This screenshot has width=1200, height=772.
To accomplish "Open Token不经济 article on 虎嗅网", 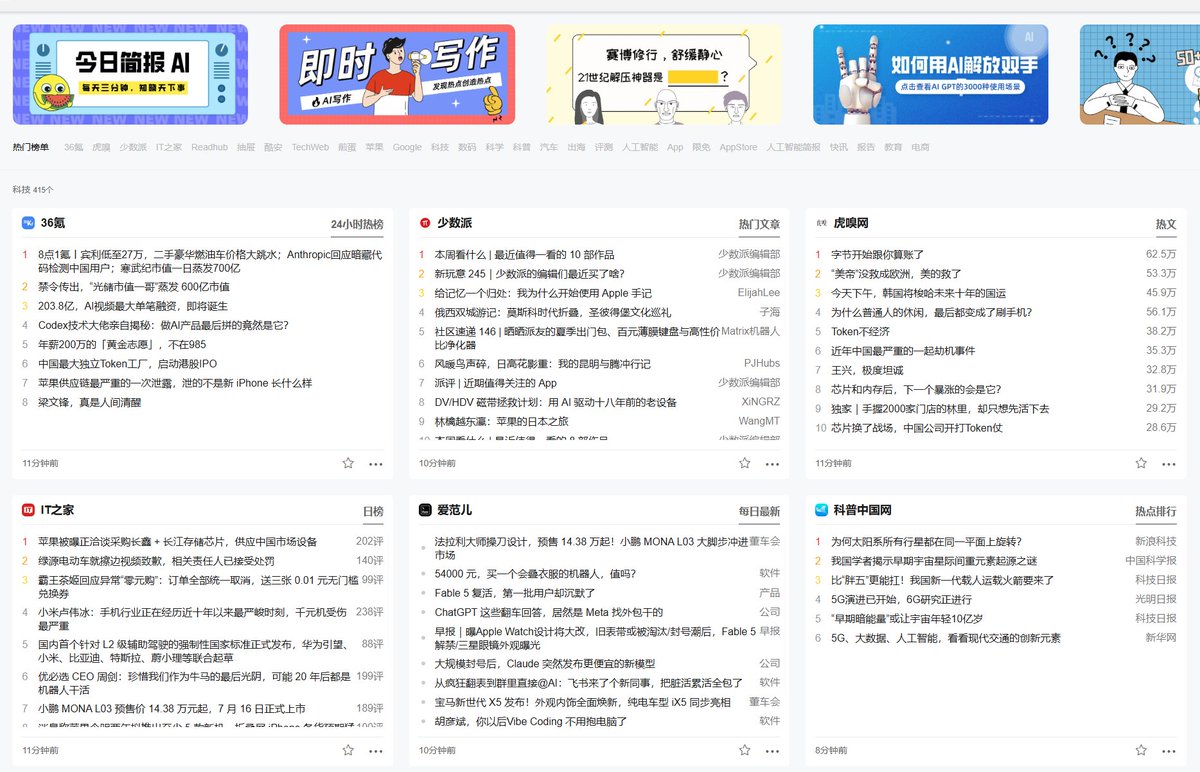I will click(x=860, y=331).
